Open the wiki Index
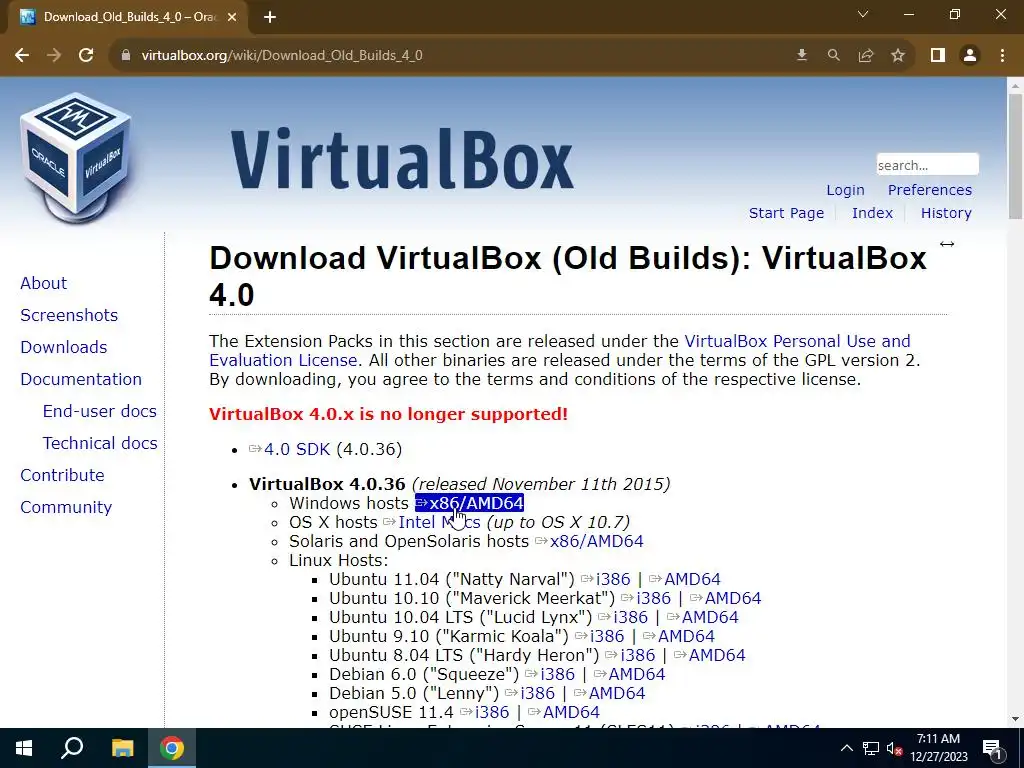 [x=872, y=213]
